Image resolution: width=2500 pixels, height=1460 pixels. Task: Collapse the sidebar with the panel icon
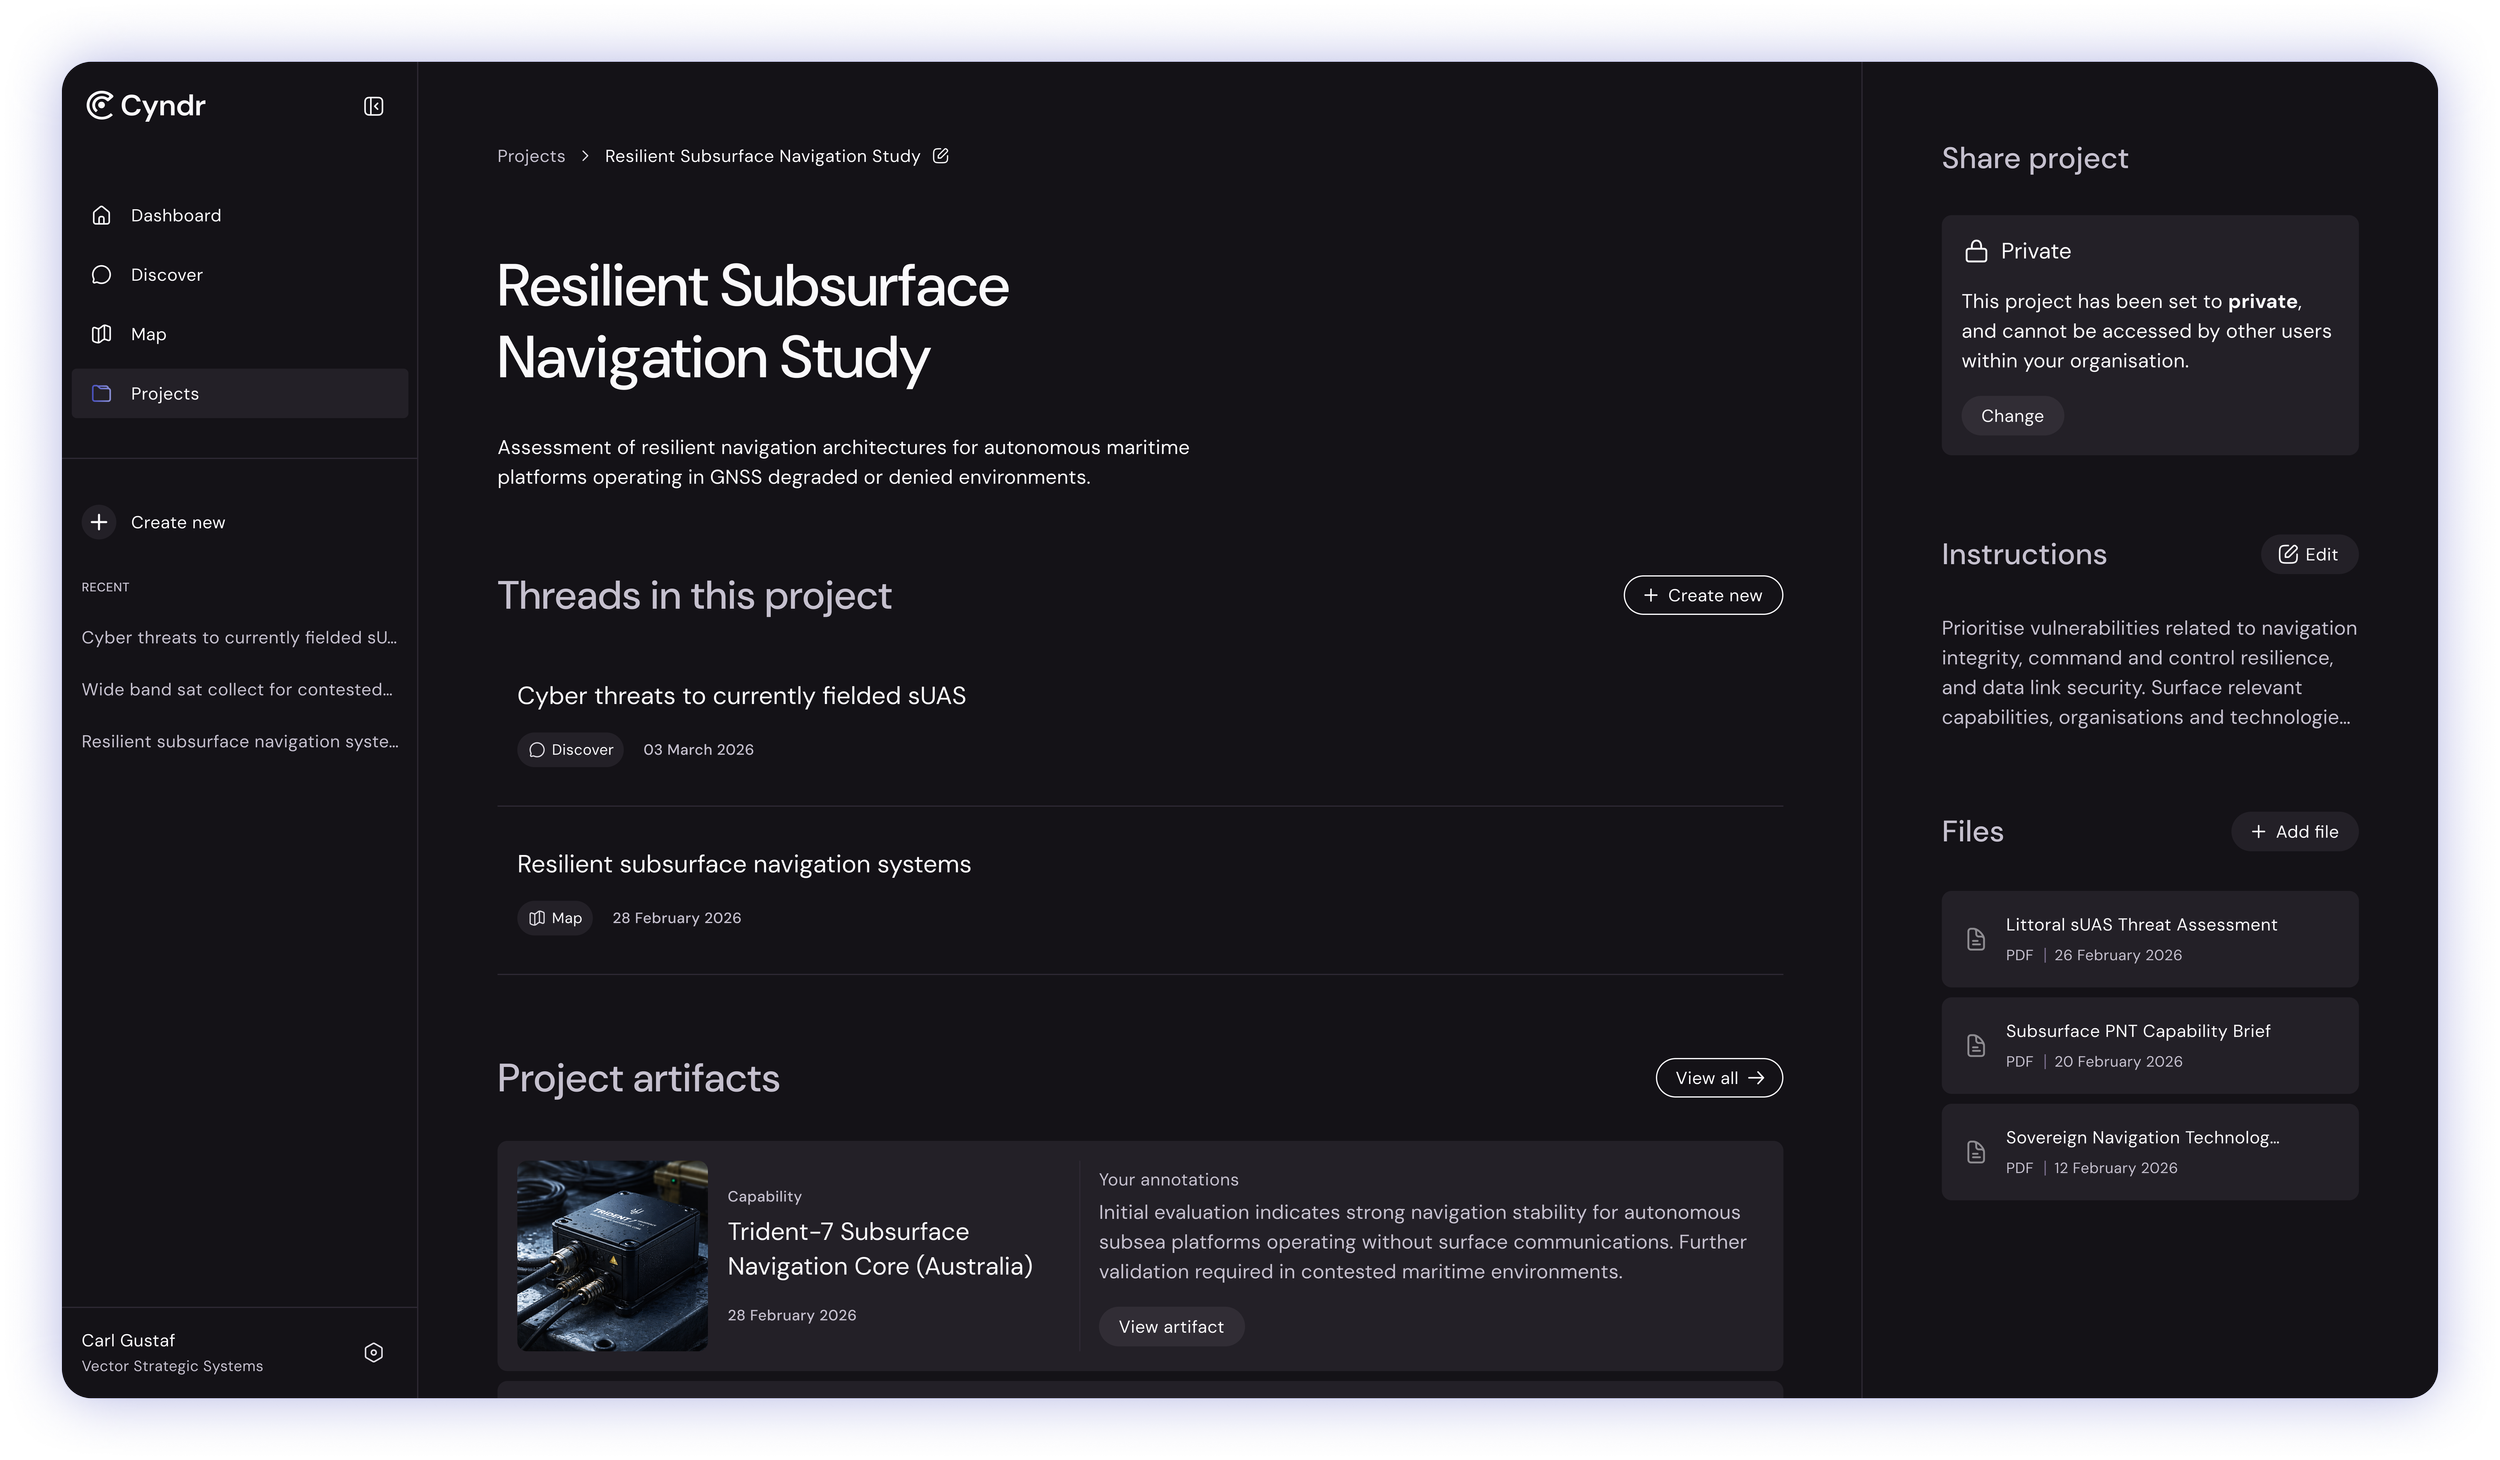click(373, 106)
